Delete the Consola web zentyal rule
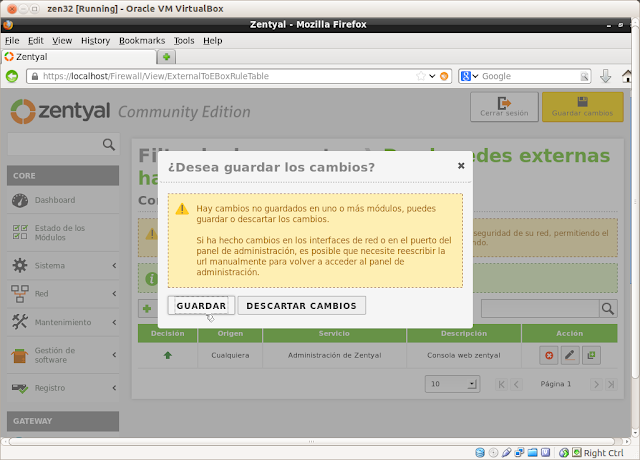Screen dimensions: 640x460 [x=549, y=356]
